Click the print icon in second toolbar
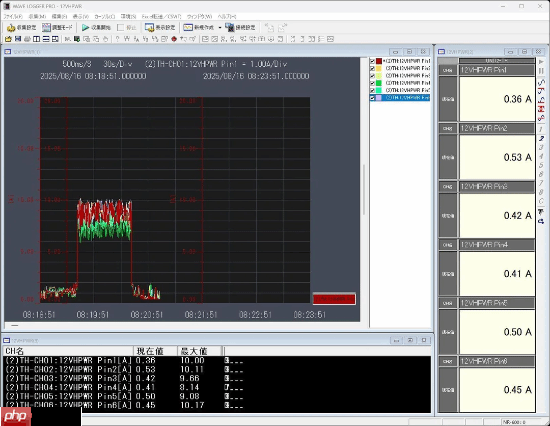The height and width of the screenshot is (426, 550). 27,39
